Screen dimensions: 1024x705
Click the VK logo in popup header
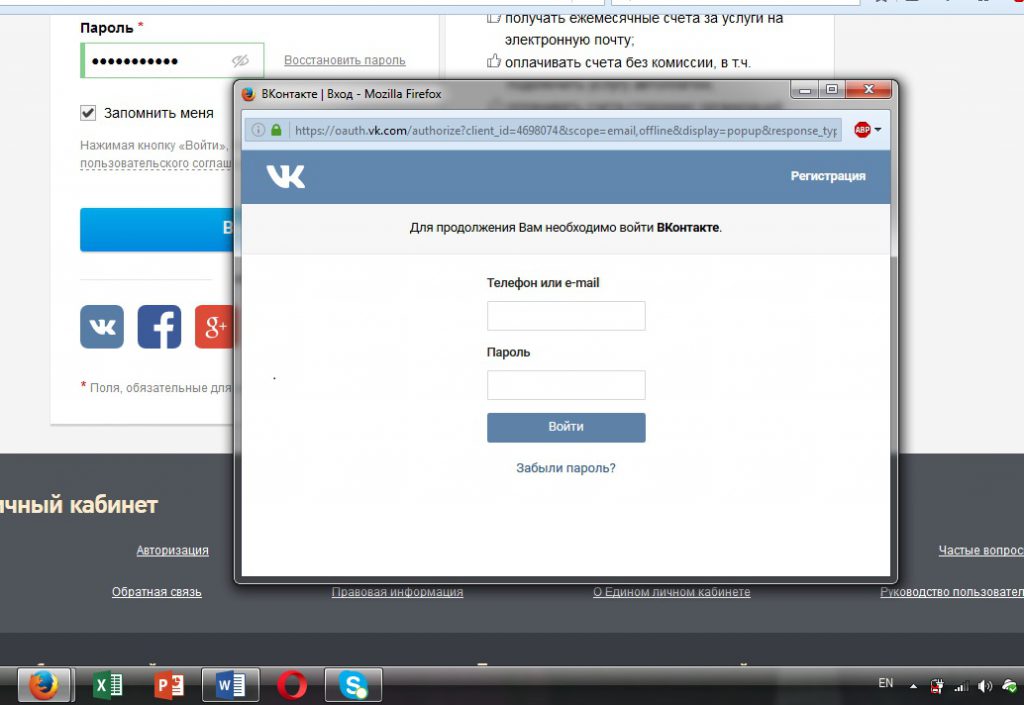[x=285, y=177]
